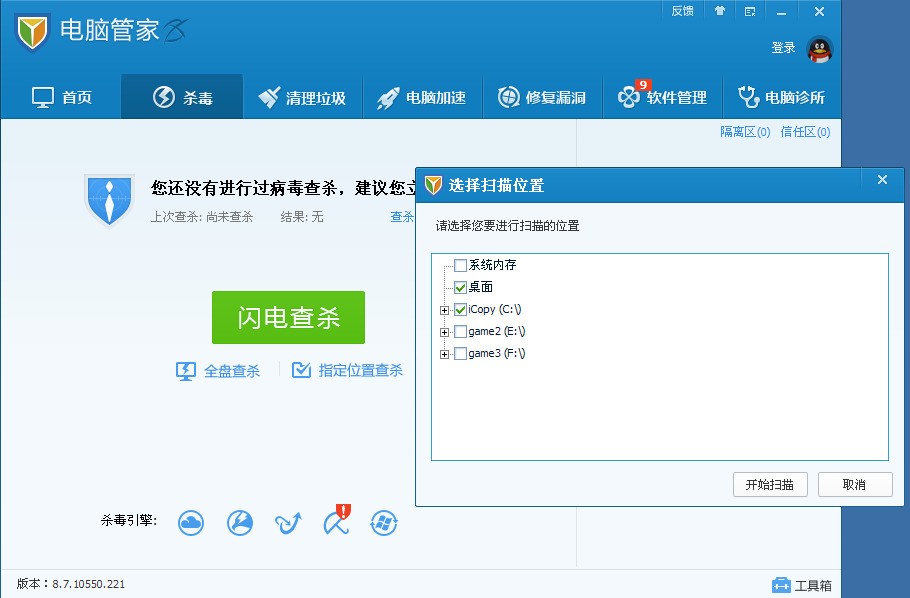Open the 电脑加速 tab
910x598 pixels.
pos(422,97)
